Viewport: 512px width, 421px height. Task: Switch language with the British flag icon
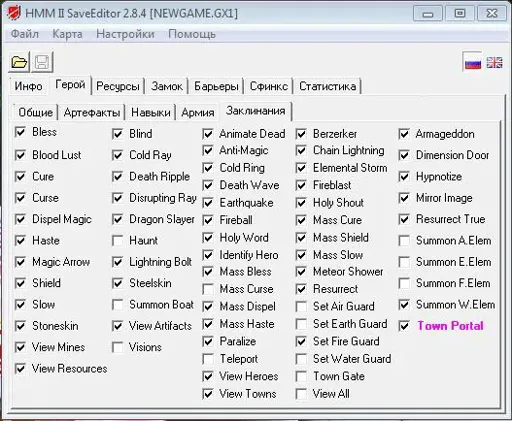494,62
